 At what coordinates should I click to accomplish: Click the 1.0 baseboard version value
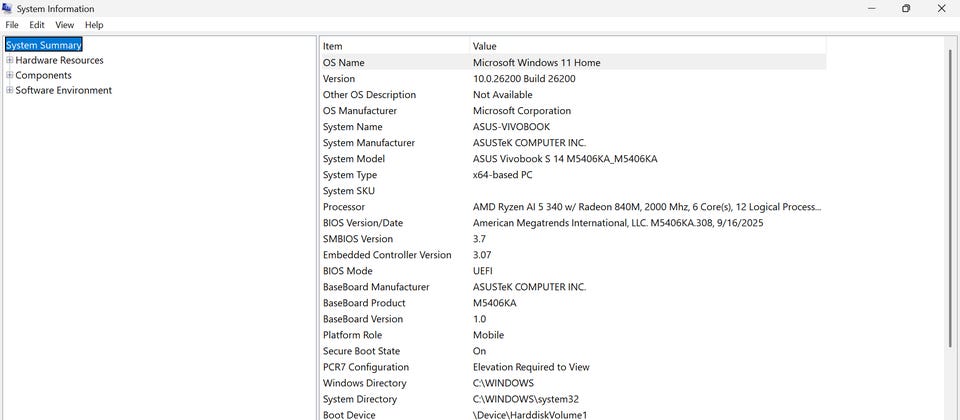(x=479, y=319)
